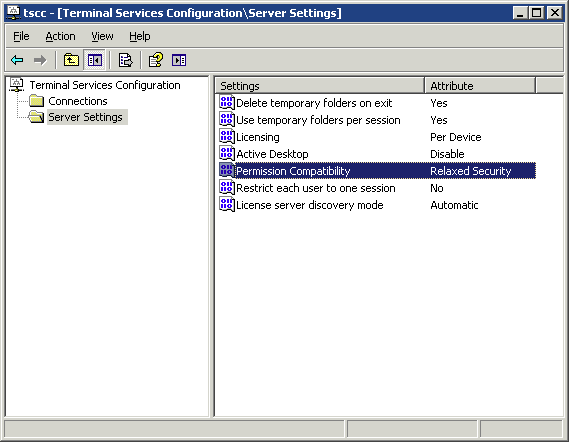This screenshot has width=569, height=442.
Task: Click the Active Desktop setting icon
Action: 227,154
